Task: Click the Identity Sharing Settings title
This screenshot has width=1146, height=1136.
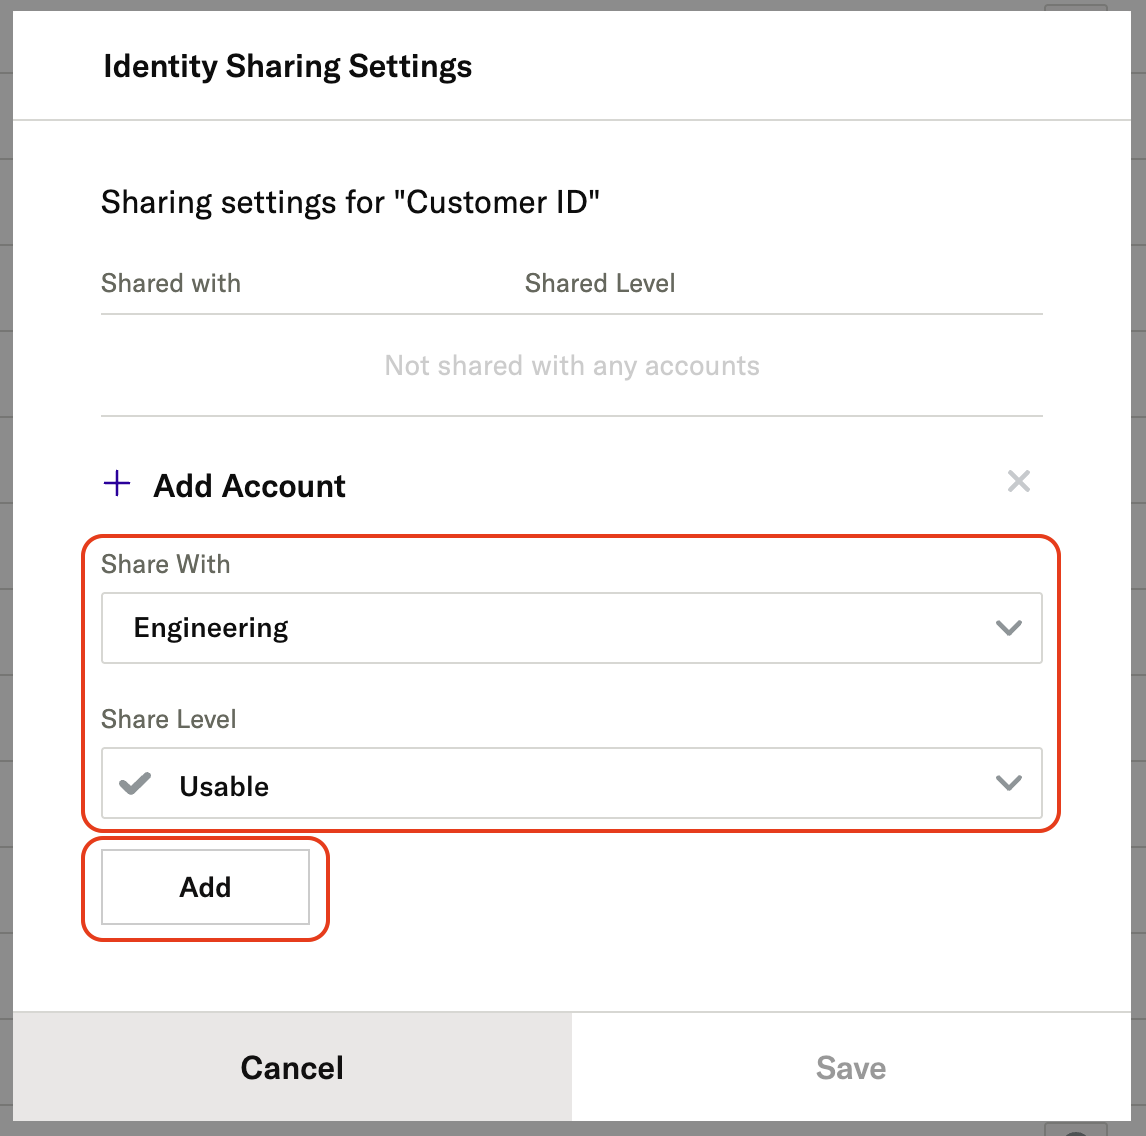Action: tap(288, 67)
